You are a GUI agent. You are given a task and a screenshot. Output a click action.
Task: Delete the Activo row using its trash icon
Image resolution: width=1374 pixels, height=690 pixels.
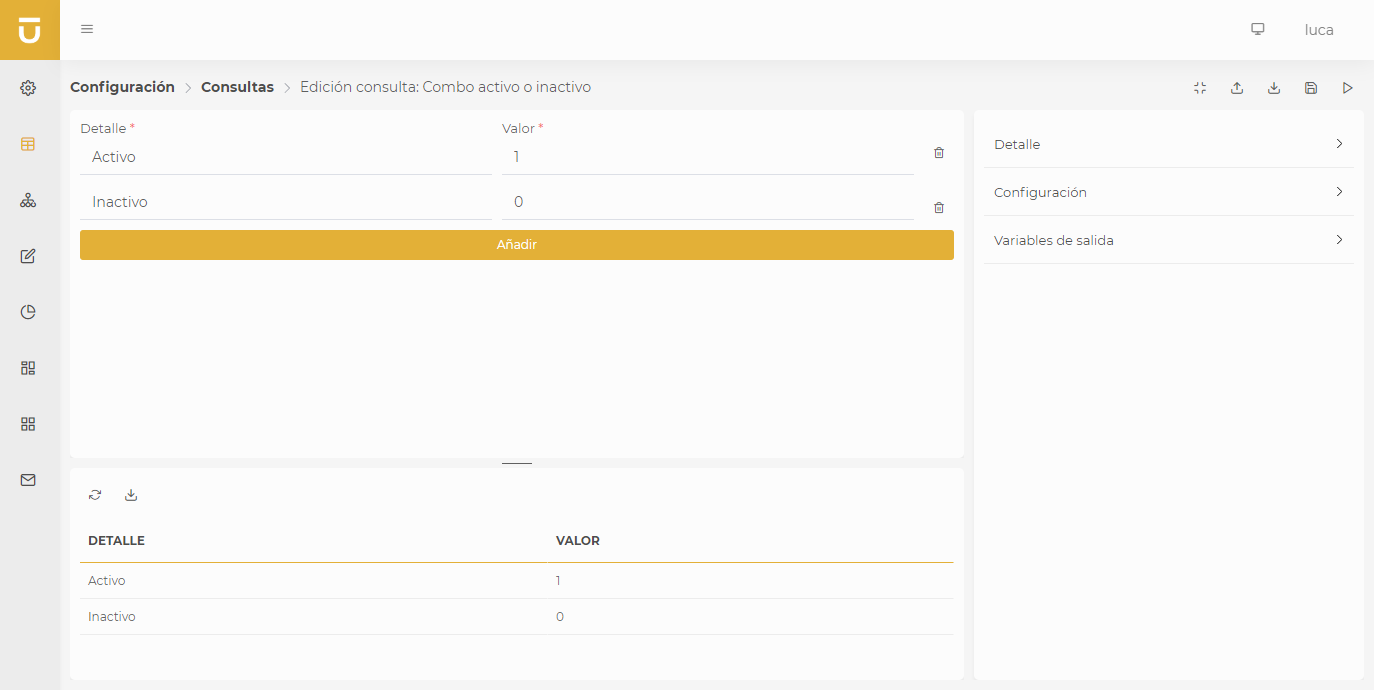pos(938,153)
